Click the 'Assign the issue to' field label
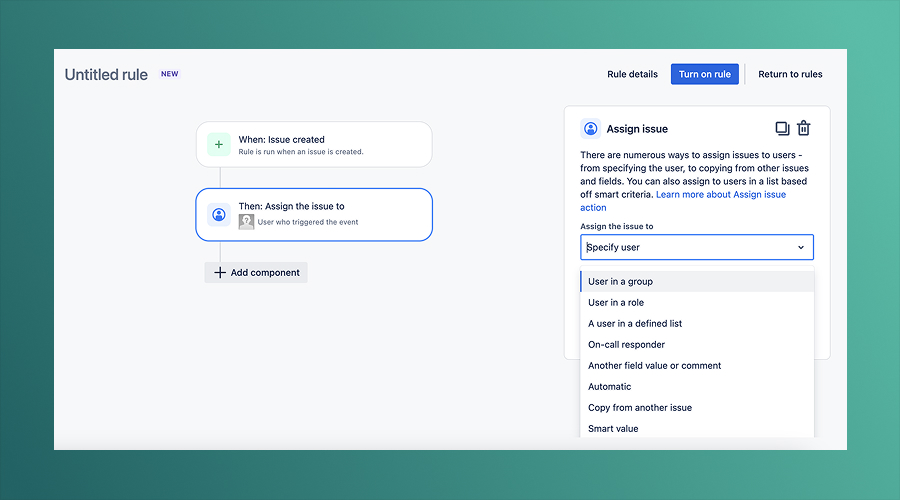The width and height of the screenshot is (900, 500). pyautogui.click(x=616, y=226)
